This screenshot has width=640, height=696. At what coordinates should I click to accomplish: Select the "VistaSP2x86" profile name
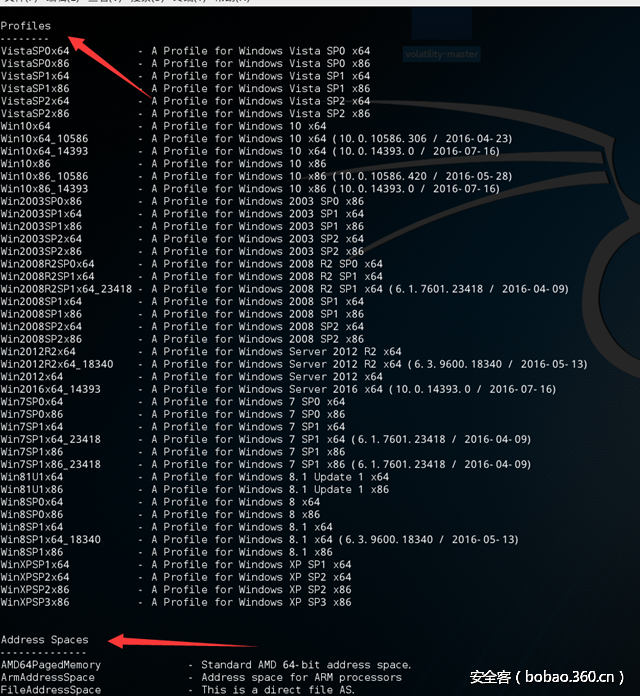tap(35, 114)
